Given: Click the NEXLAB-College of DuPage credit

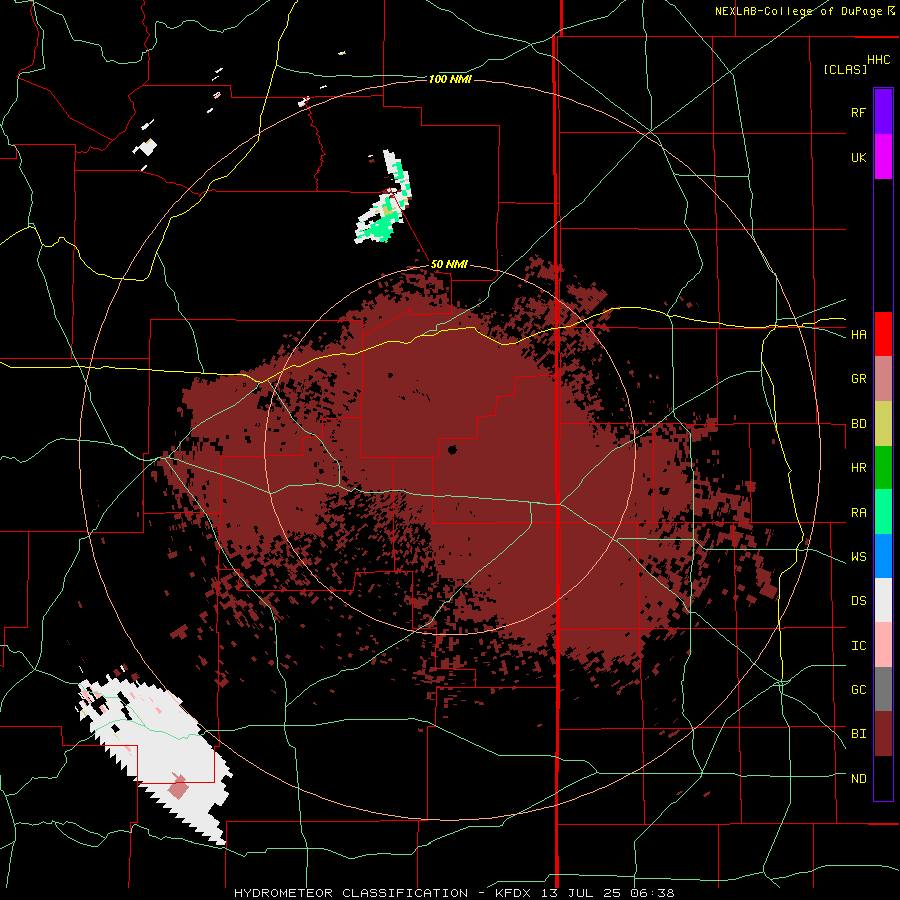Looking at the screenshot, I should click(x=804, y=11).
